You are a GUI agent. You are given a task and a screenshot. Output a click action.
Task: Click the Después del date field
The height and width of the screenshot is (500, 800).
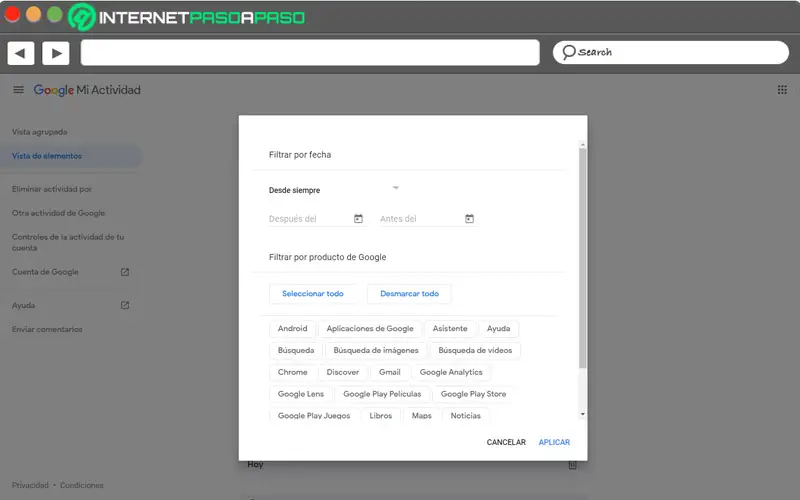pyautogui.click(x=316, y=219)
